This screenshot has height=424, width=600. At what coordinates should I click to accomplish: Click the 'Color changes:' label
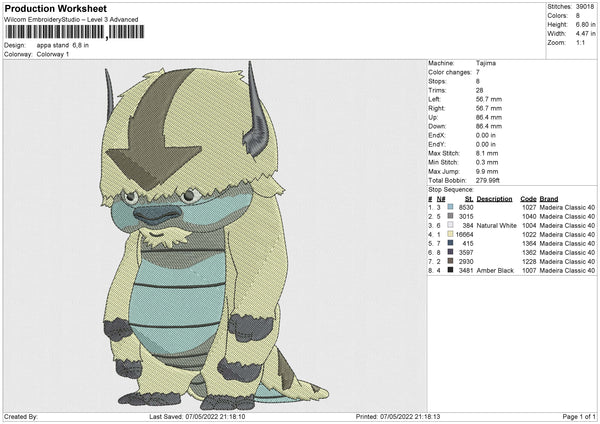(450, 72)
